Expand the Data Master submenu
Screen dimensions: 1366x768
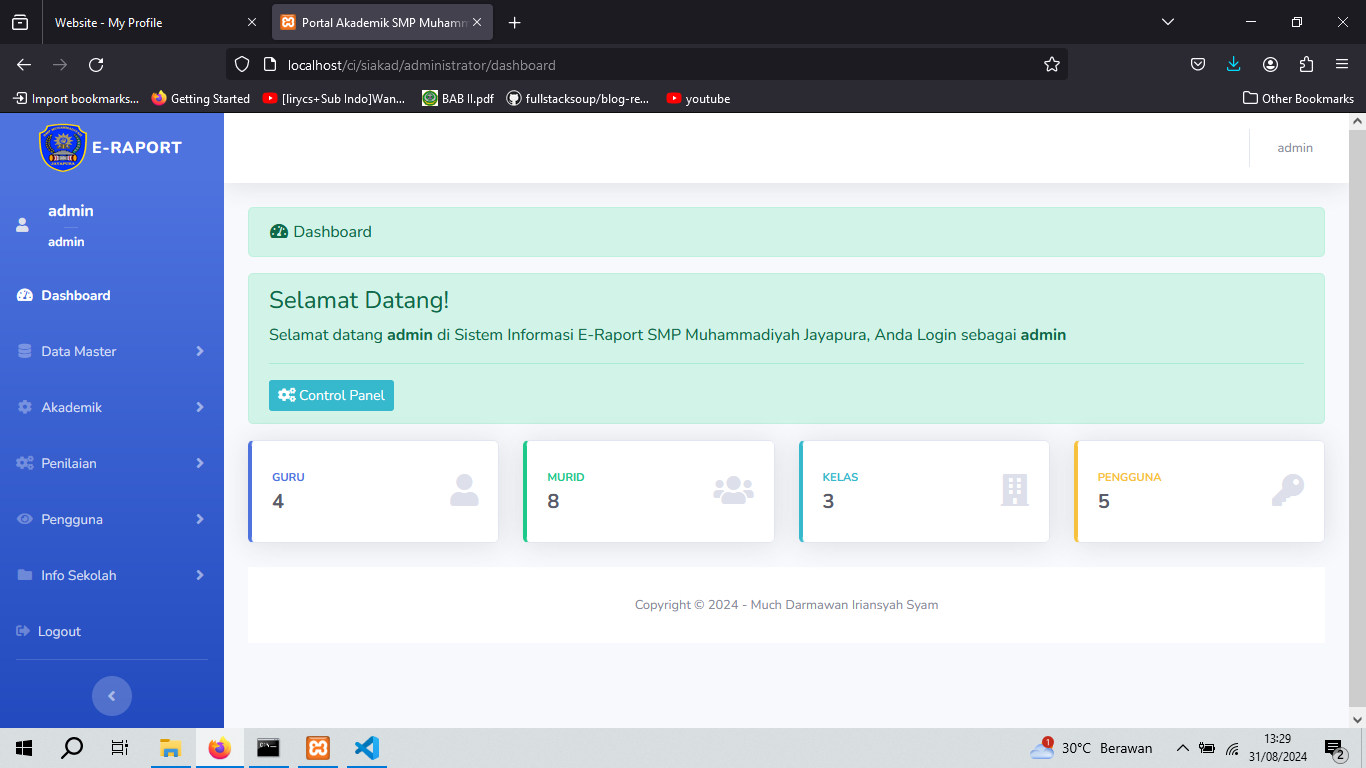click(x=199, y=351)
